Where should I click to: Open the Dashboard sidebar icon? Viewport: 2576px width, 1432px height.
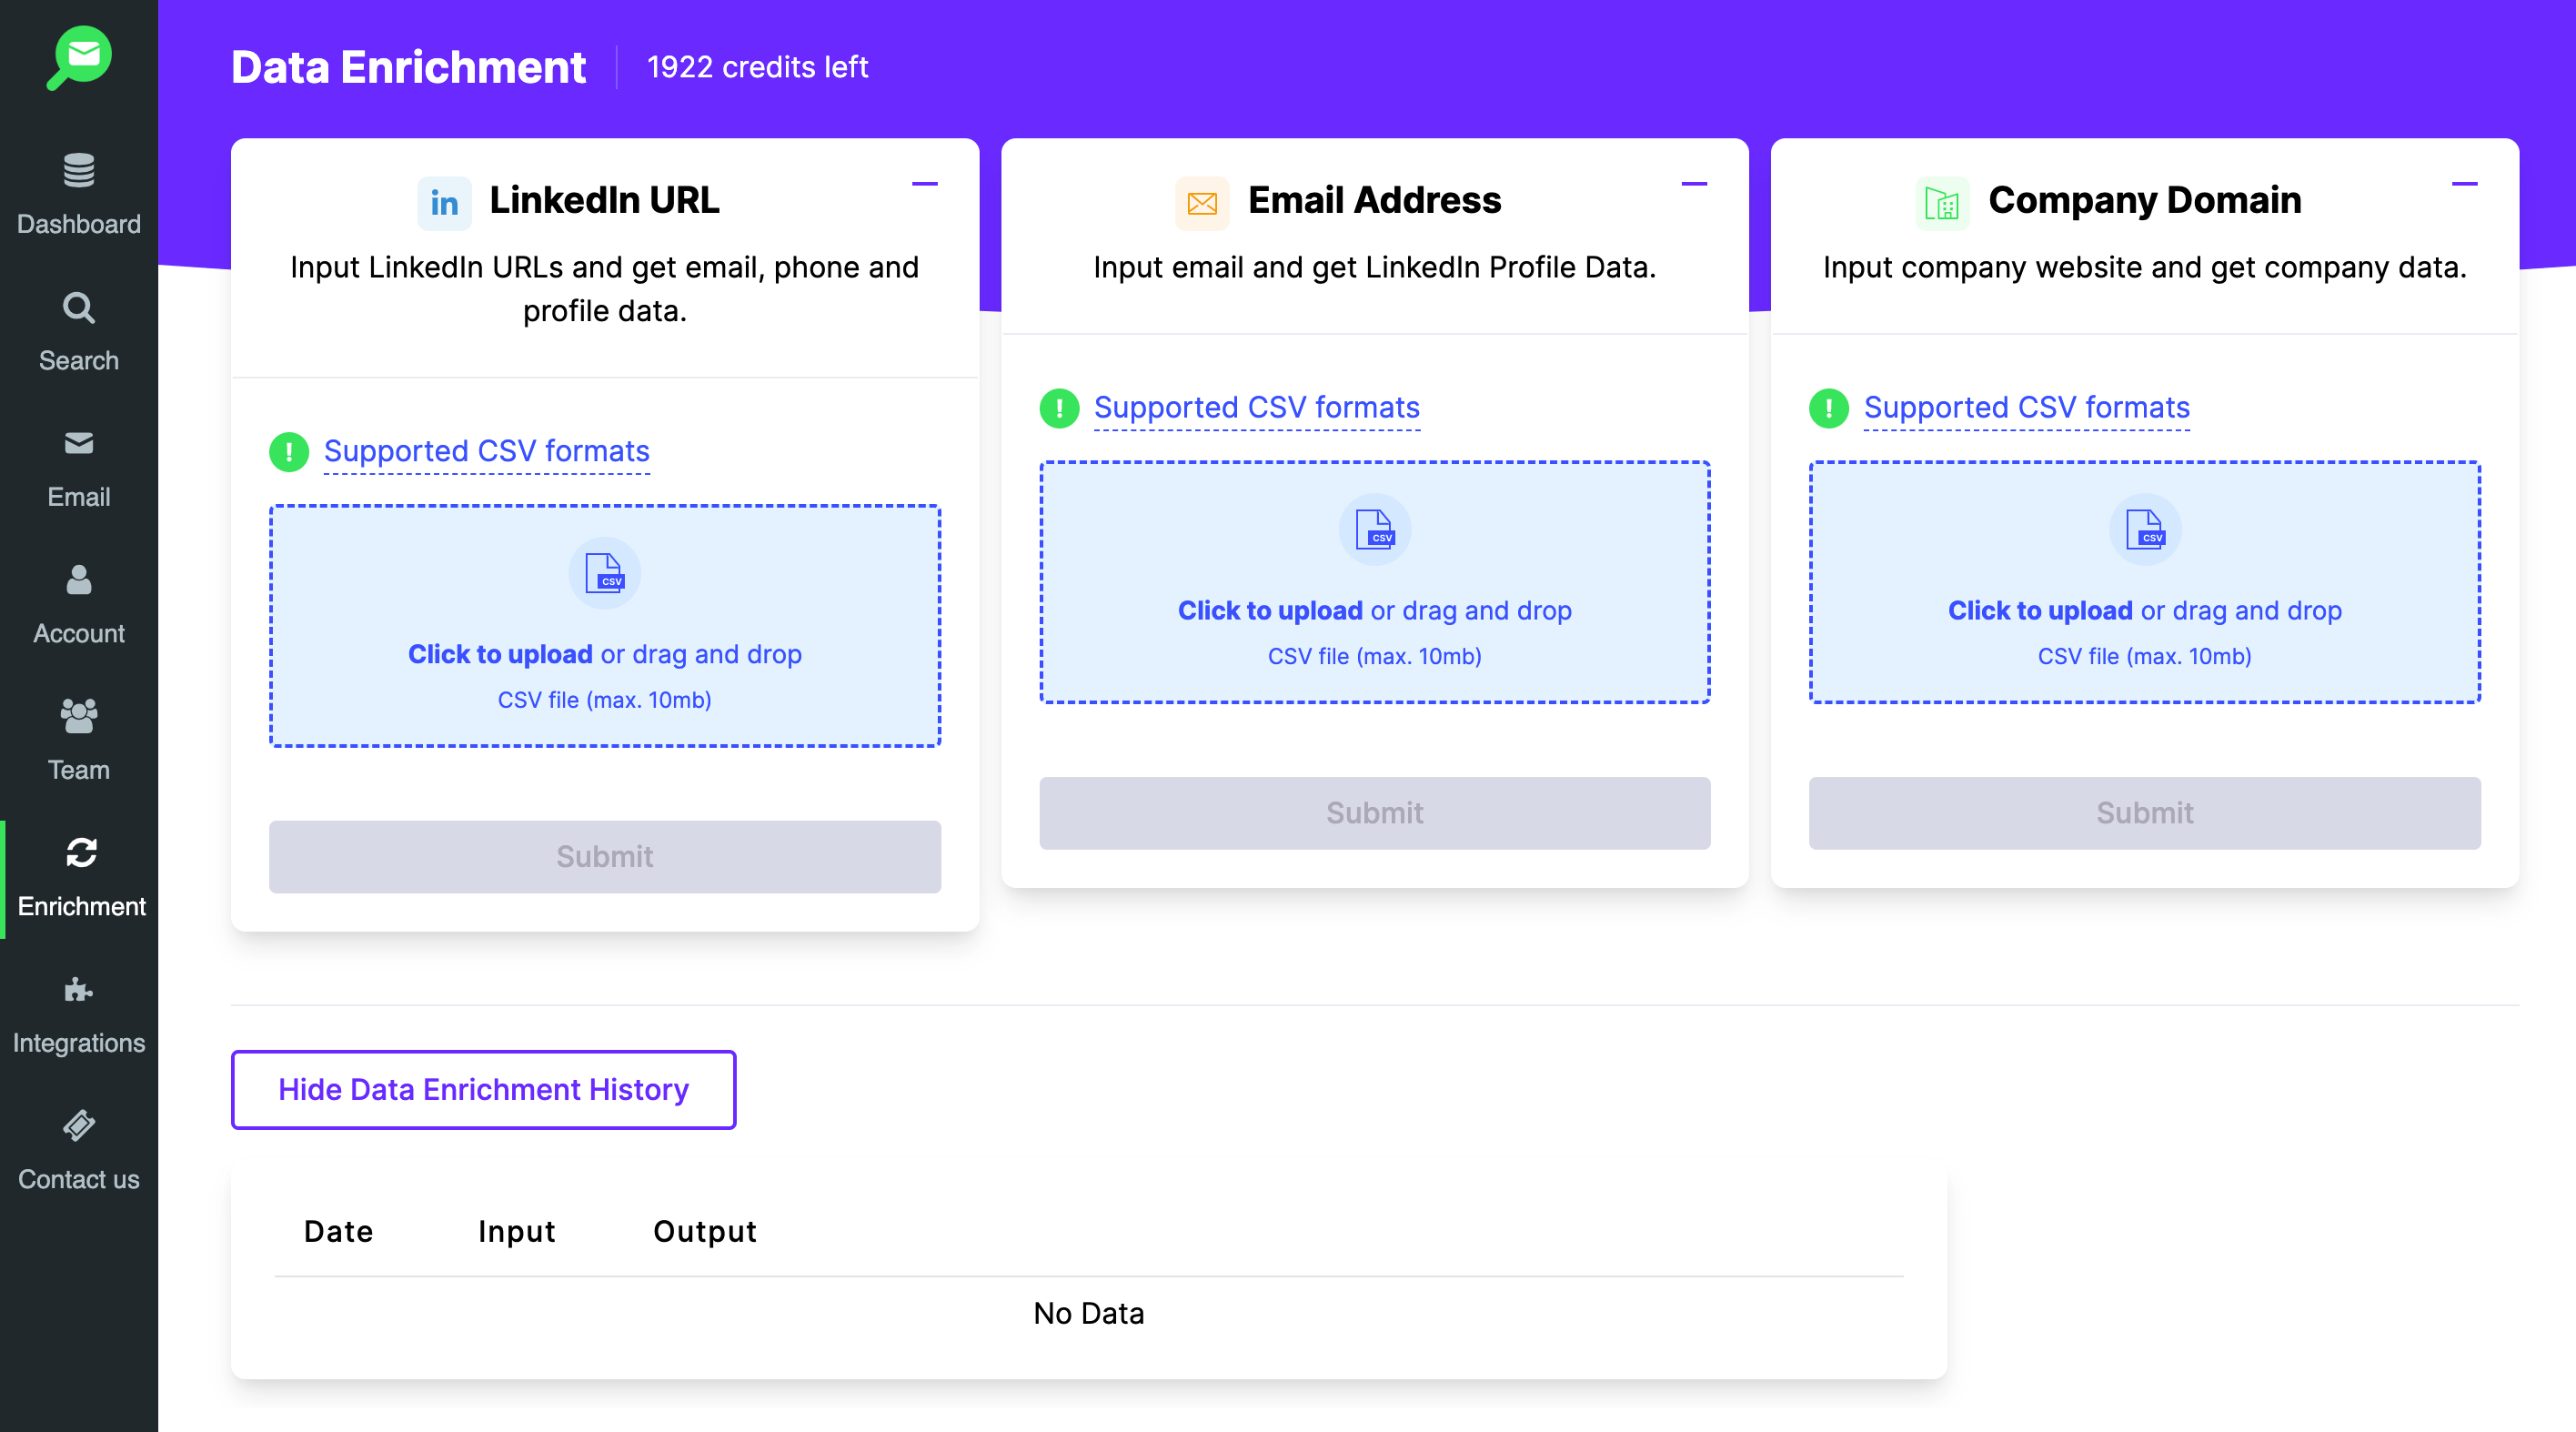(79, 171)
